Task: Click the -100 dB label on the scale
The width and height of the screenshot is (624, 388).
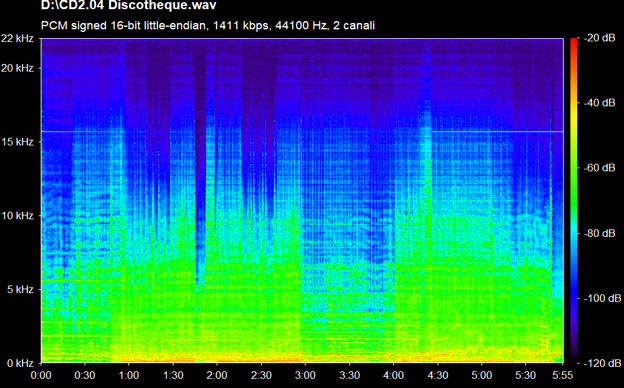Action: (x=602, y=298)
